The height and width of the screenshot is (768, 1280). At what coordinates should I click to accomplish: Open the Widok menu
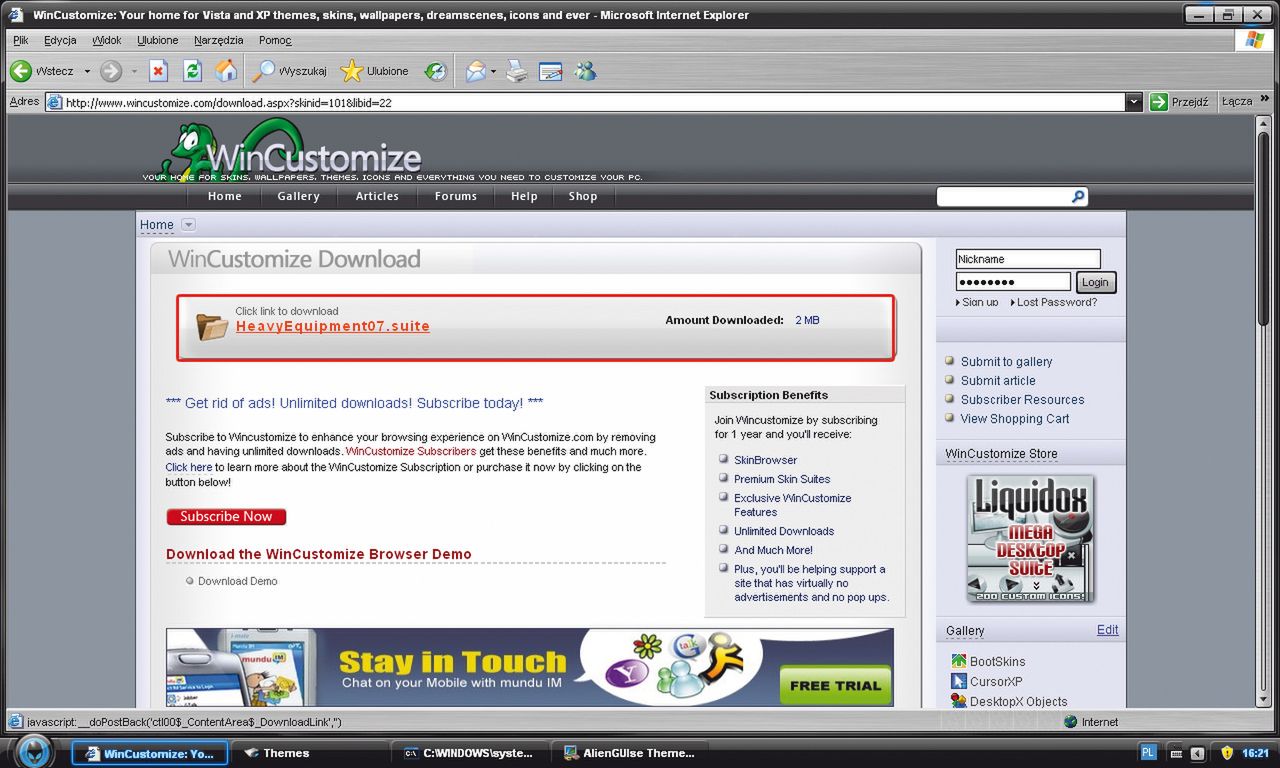(x=107, y=40)
